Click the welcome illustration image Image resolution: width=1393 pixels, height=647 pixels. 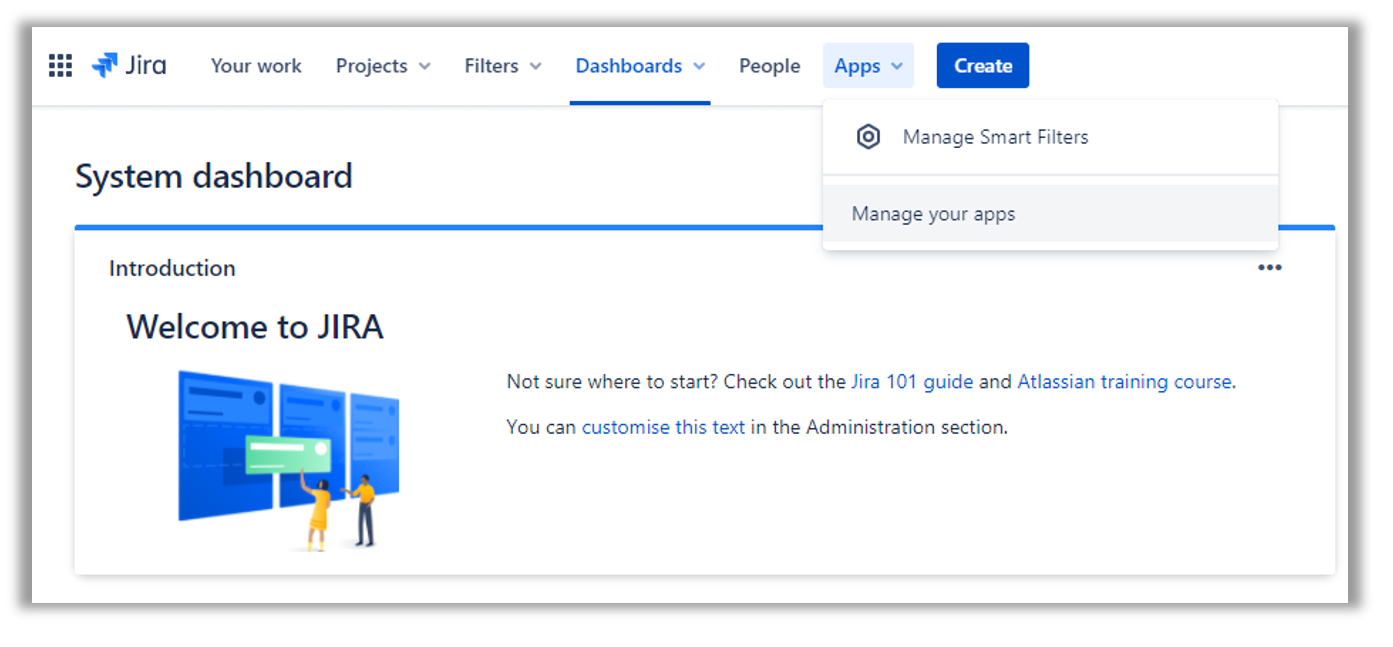[288, 460]
